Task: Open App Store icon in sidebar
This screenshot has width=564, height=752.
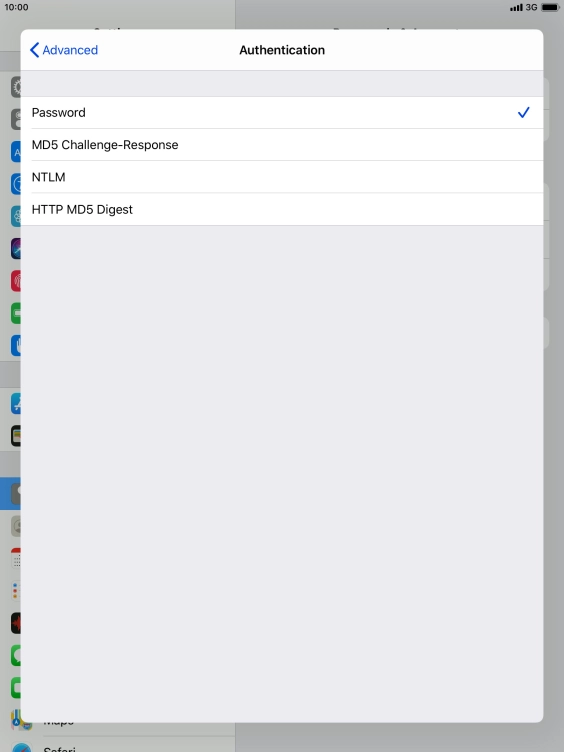Action: (16, 403)
